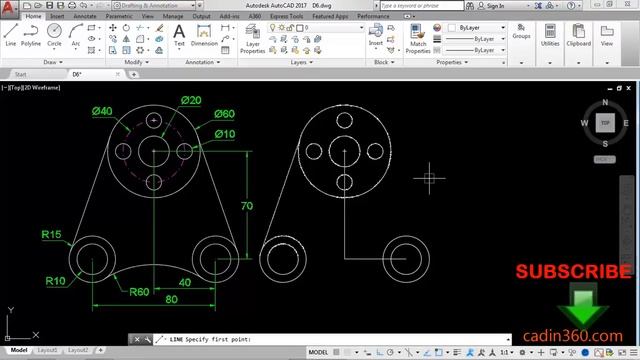Switch to the Layout1 tab
640x360 pixels.
(x=47, y=350)
